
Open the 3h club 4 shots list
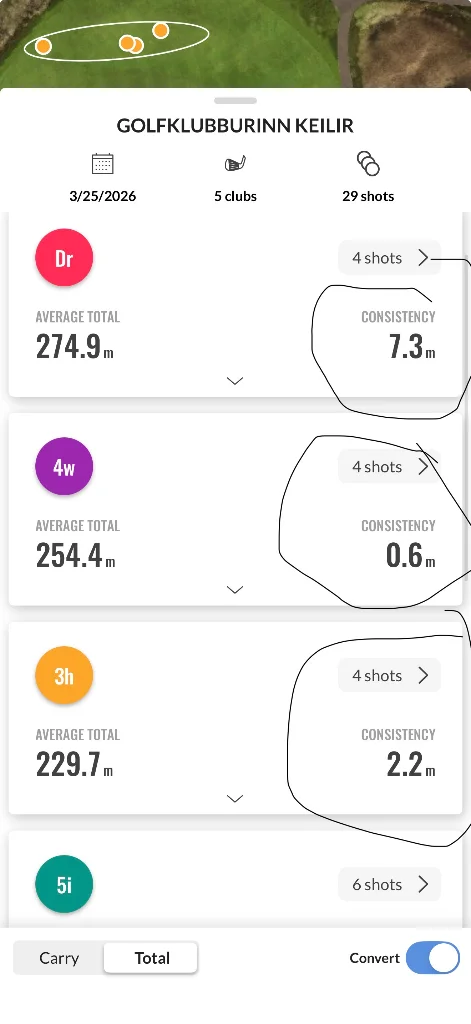coord(389,675)
